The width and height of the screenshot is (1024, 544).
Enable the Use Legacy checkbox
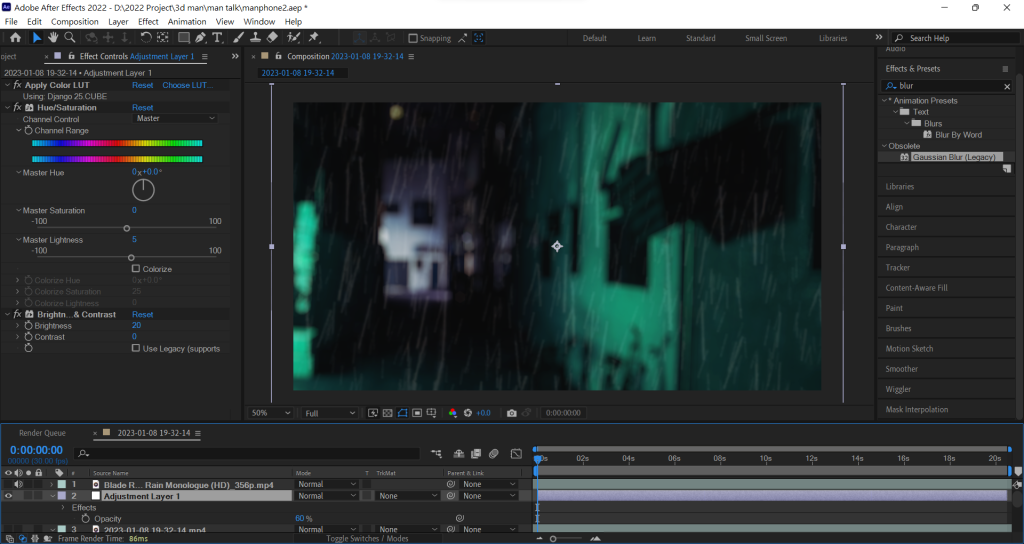point(136,348)
